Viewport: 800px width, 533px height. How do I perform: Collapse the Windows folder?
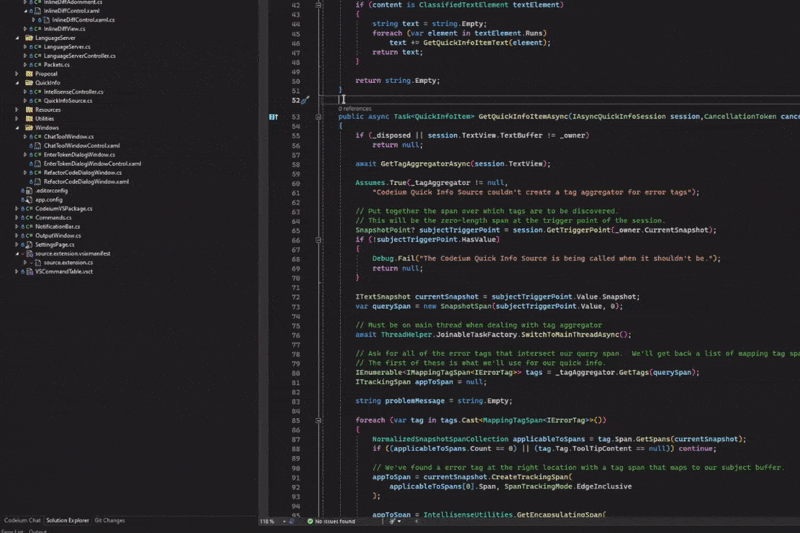(x=17, y=128)
